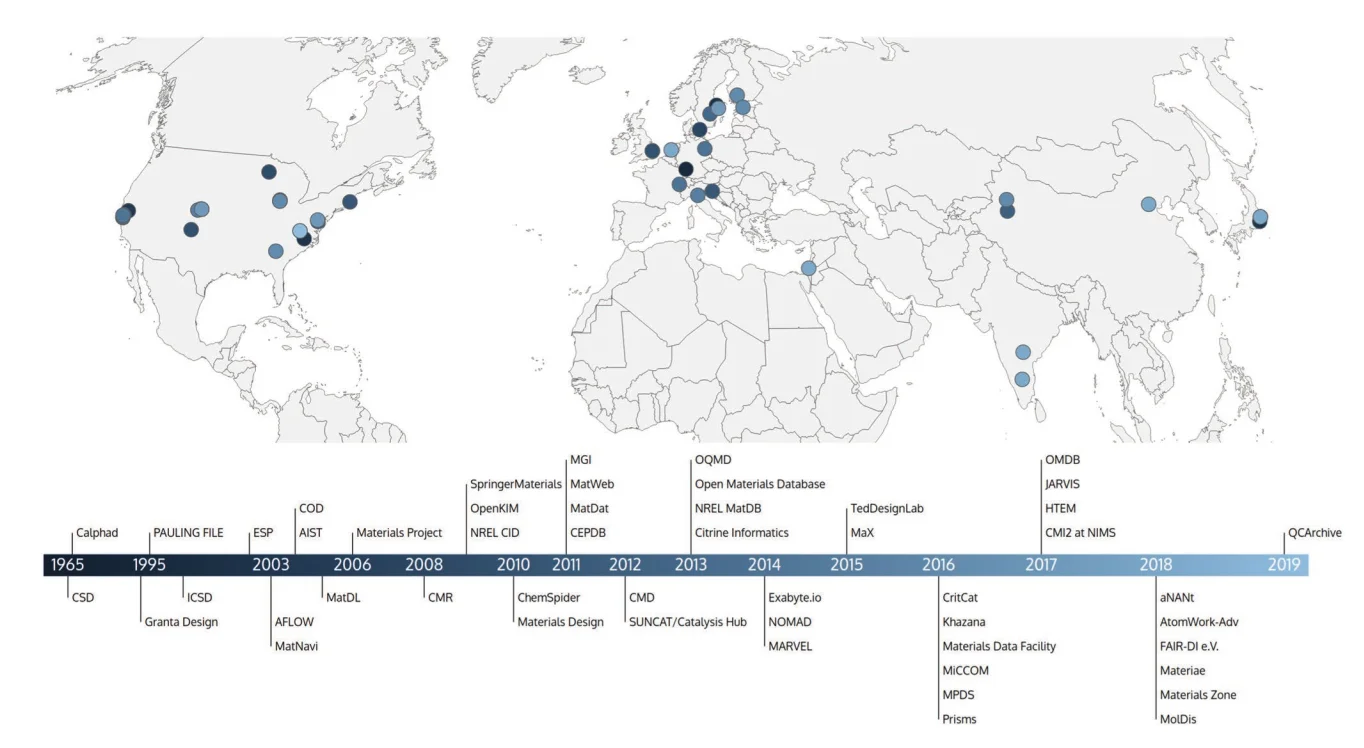Click the QCArchive label
Screen dimensions: 1364x748
(1314, 533)
